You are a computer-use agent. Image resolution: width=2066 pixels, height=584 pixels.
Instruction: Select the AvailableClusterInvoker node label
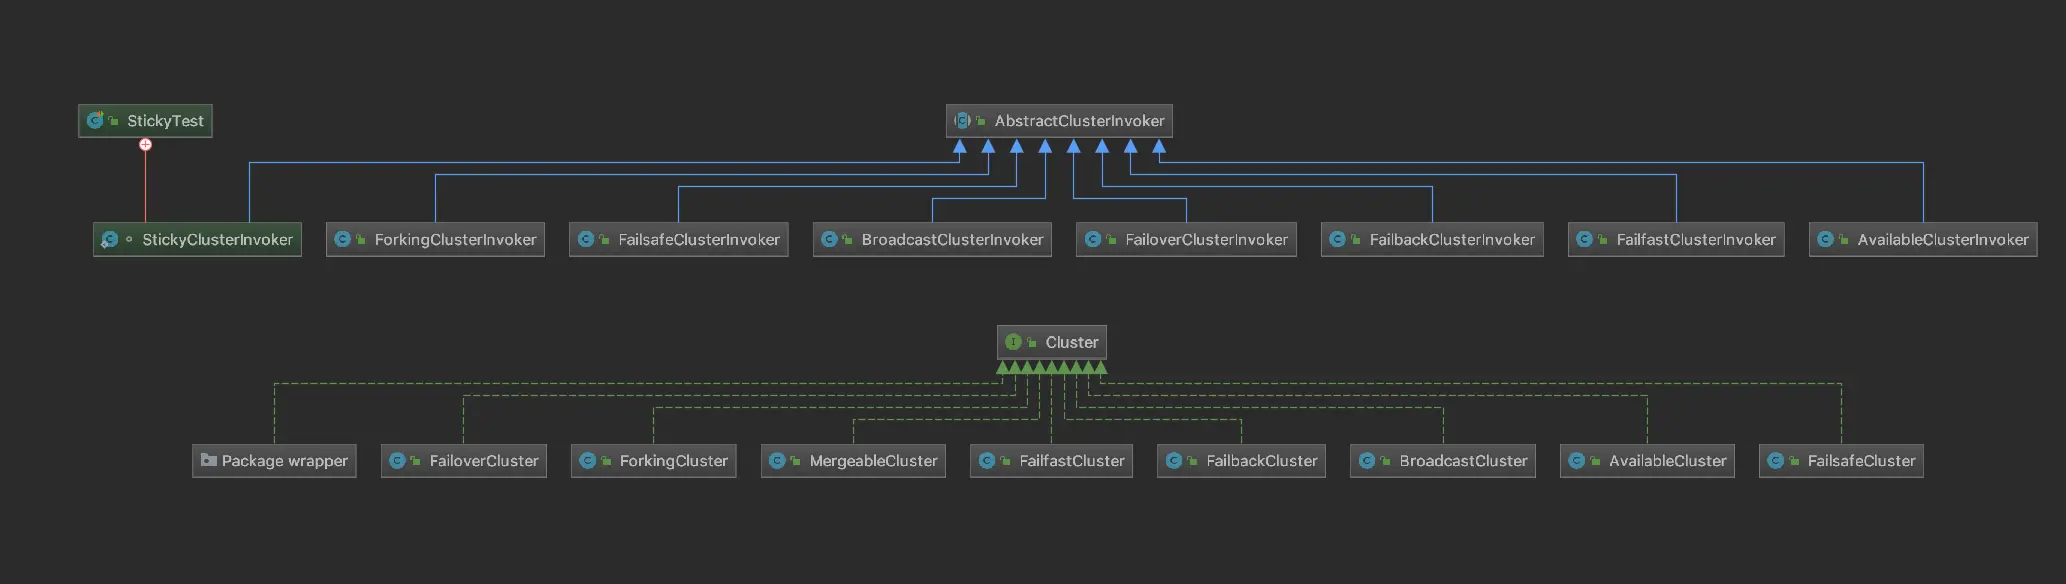click(x=1943, y=240)
